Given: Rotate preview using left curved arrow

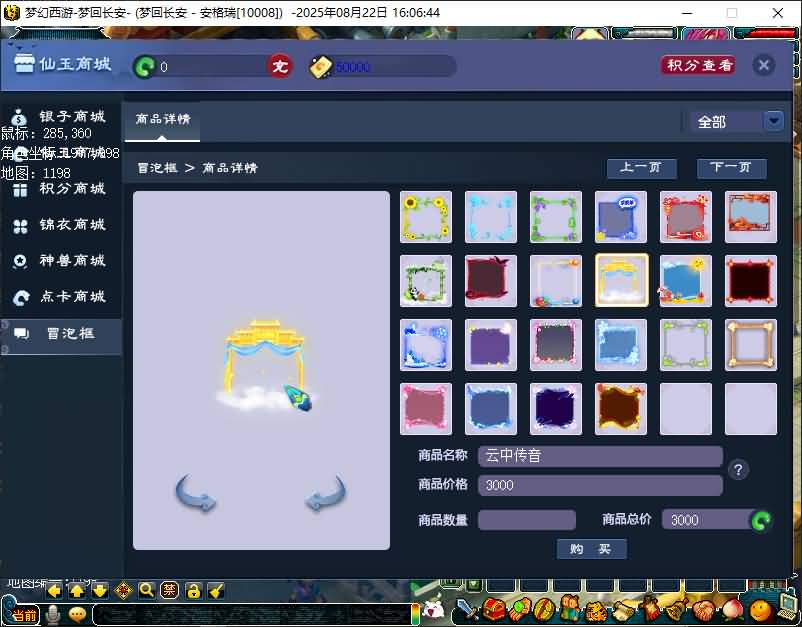Looking at the screenshot, I should coord(196,494).
